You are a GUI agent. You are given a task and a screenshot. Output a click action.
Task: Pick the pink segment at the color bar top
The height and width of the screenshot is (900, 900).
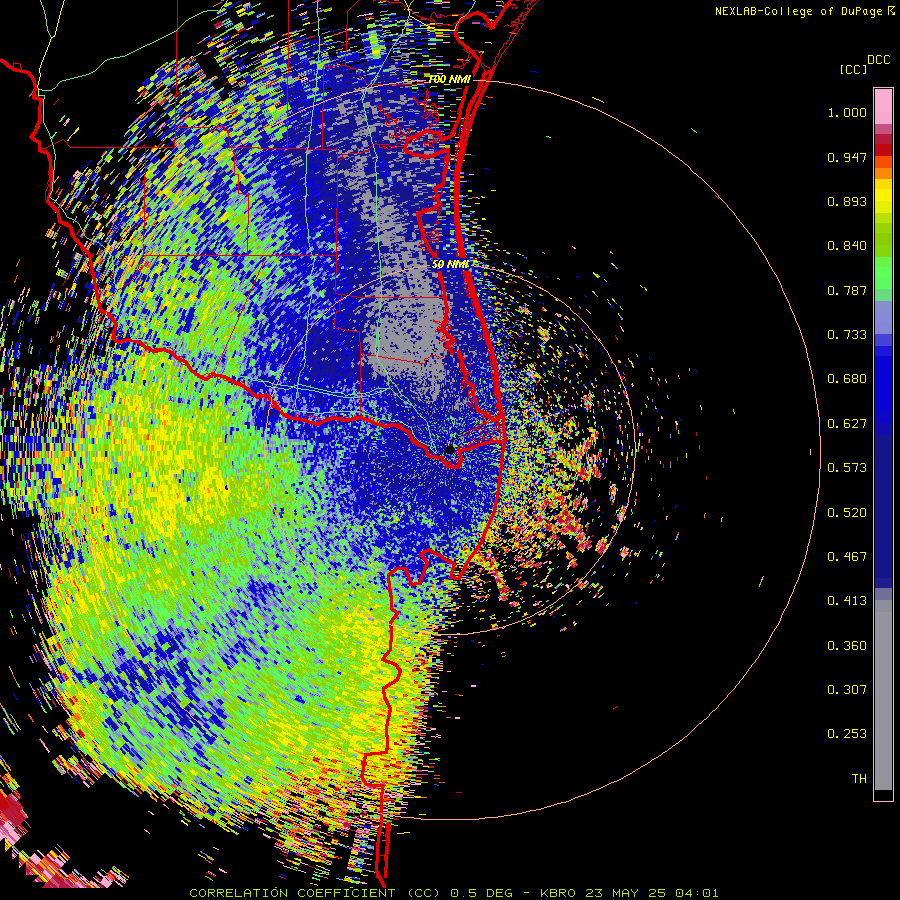(x=883, y=106)
